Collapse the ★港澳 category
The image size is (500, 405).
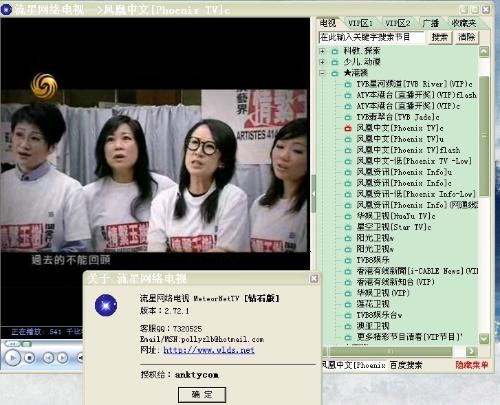point(322,73)
